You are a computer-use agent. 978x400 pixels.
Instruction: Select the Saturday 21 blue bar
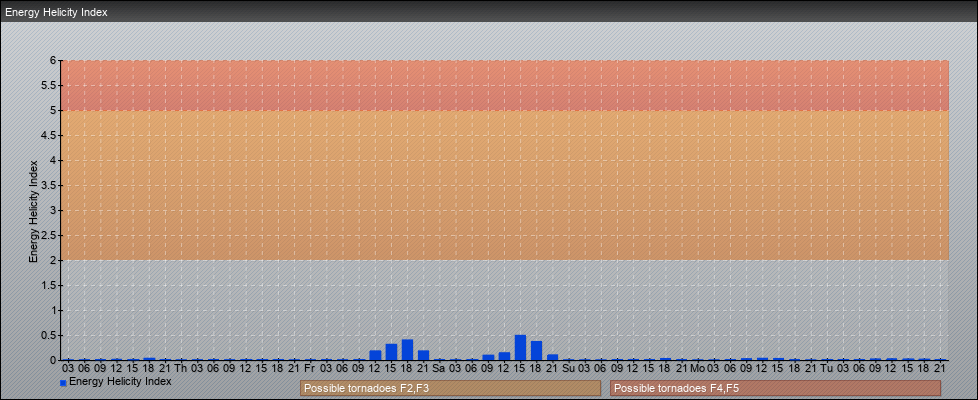[553, 357]
